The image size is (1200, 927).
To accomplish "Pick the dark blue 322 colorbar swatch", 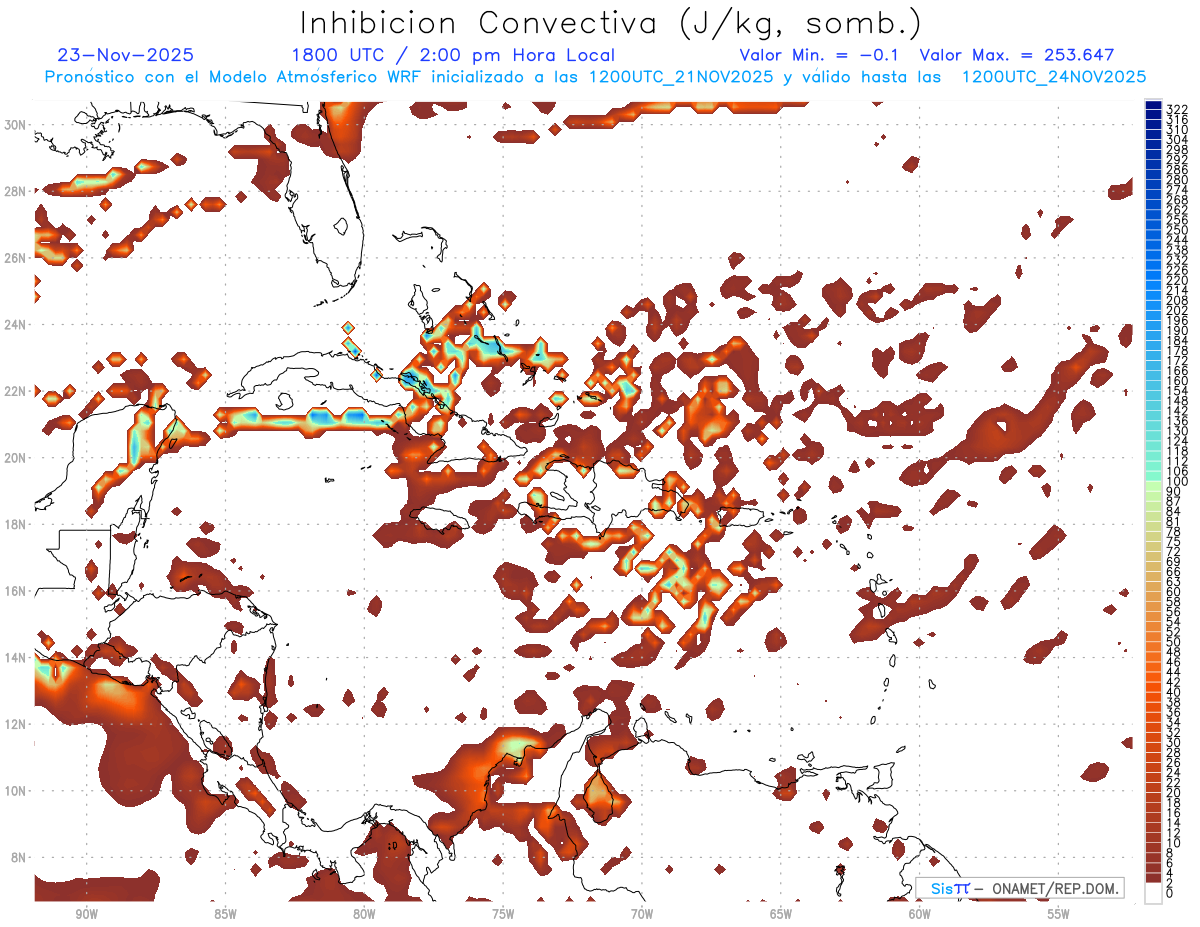I will (x=1153, y=105).
